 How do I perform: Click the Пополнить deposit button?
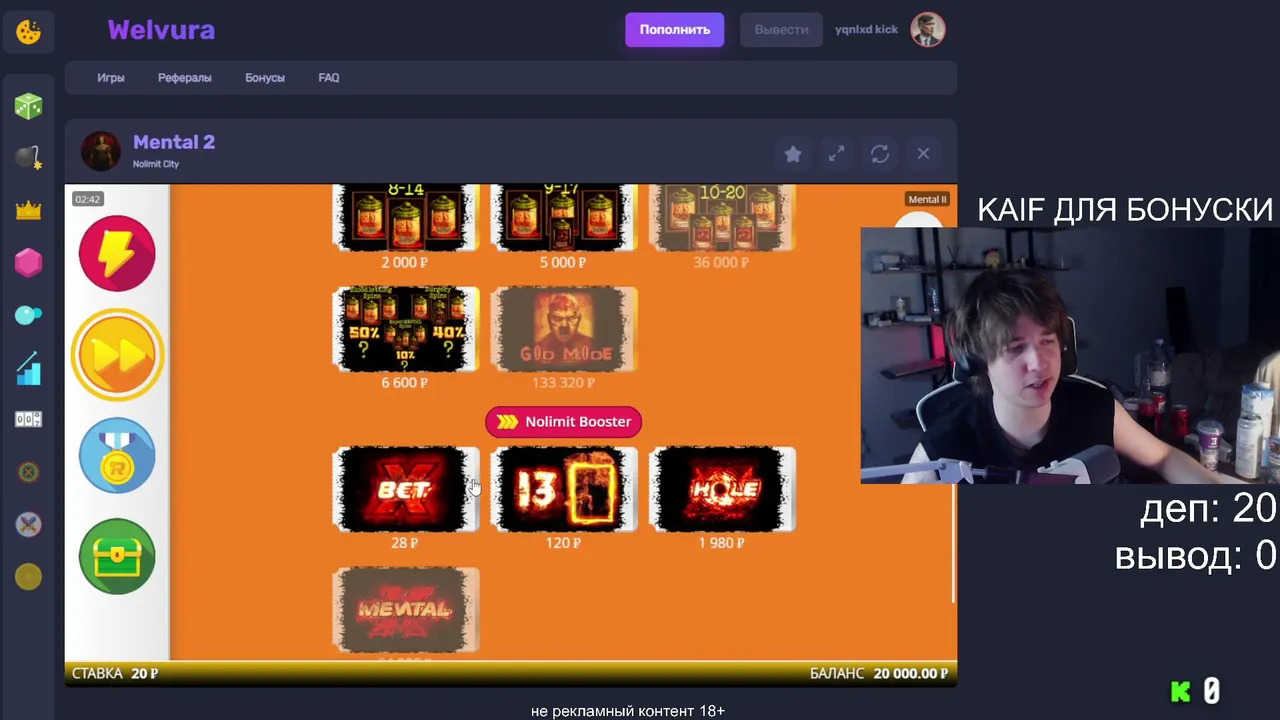coord(675,30)
